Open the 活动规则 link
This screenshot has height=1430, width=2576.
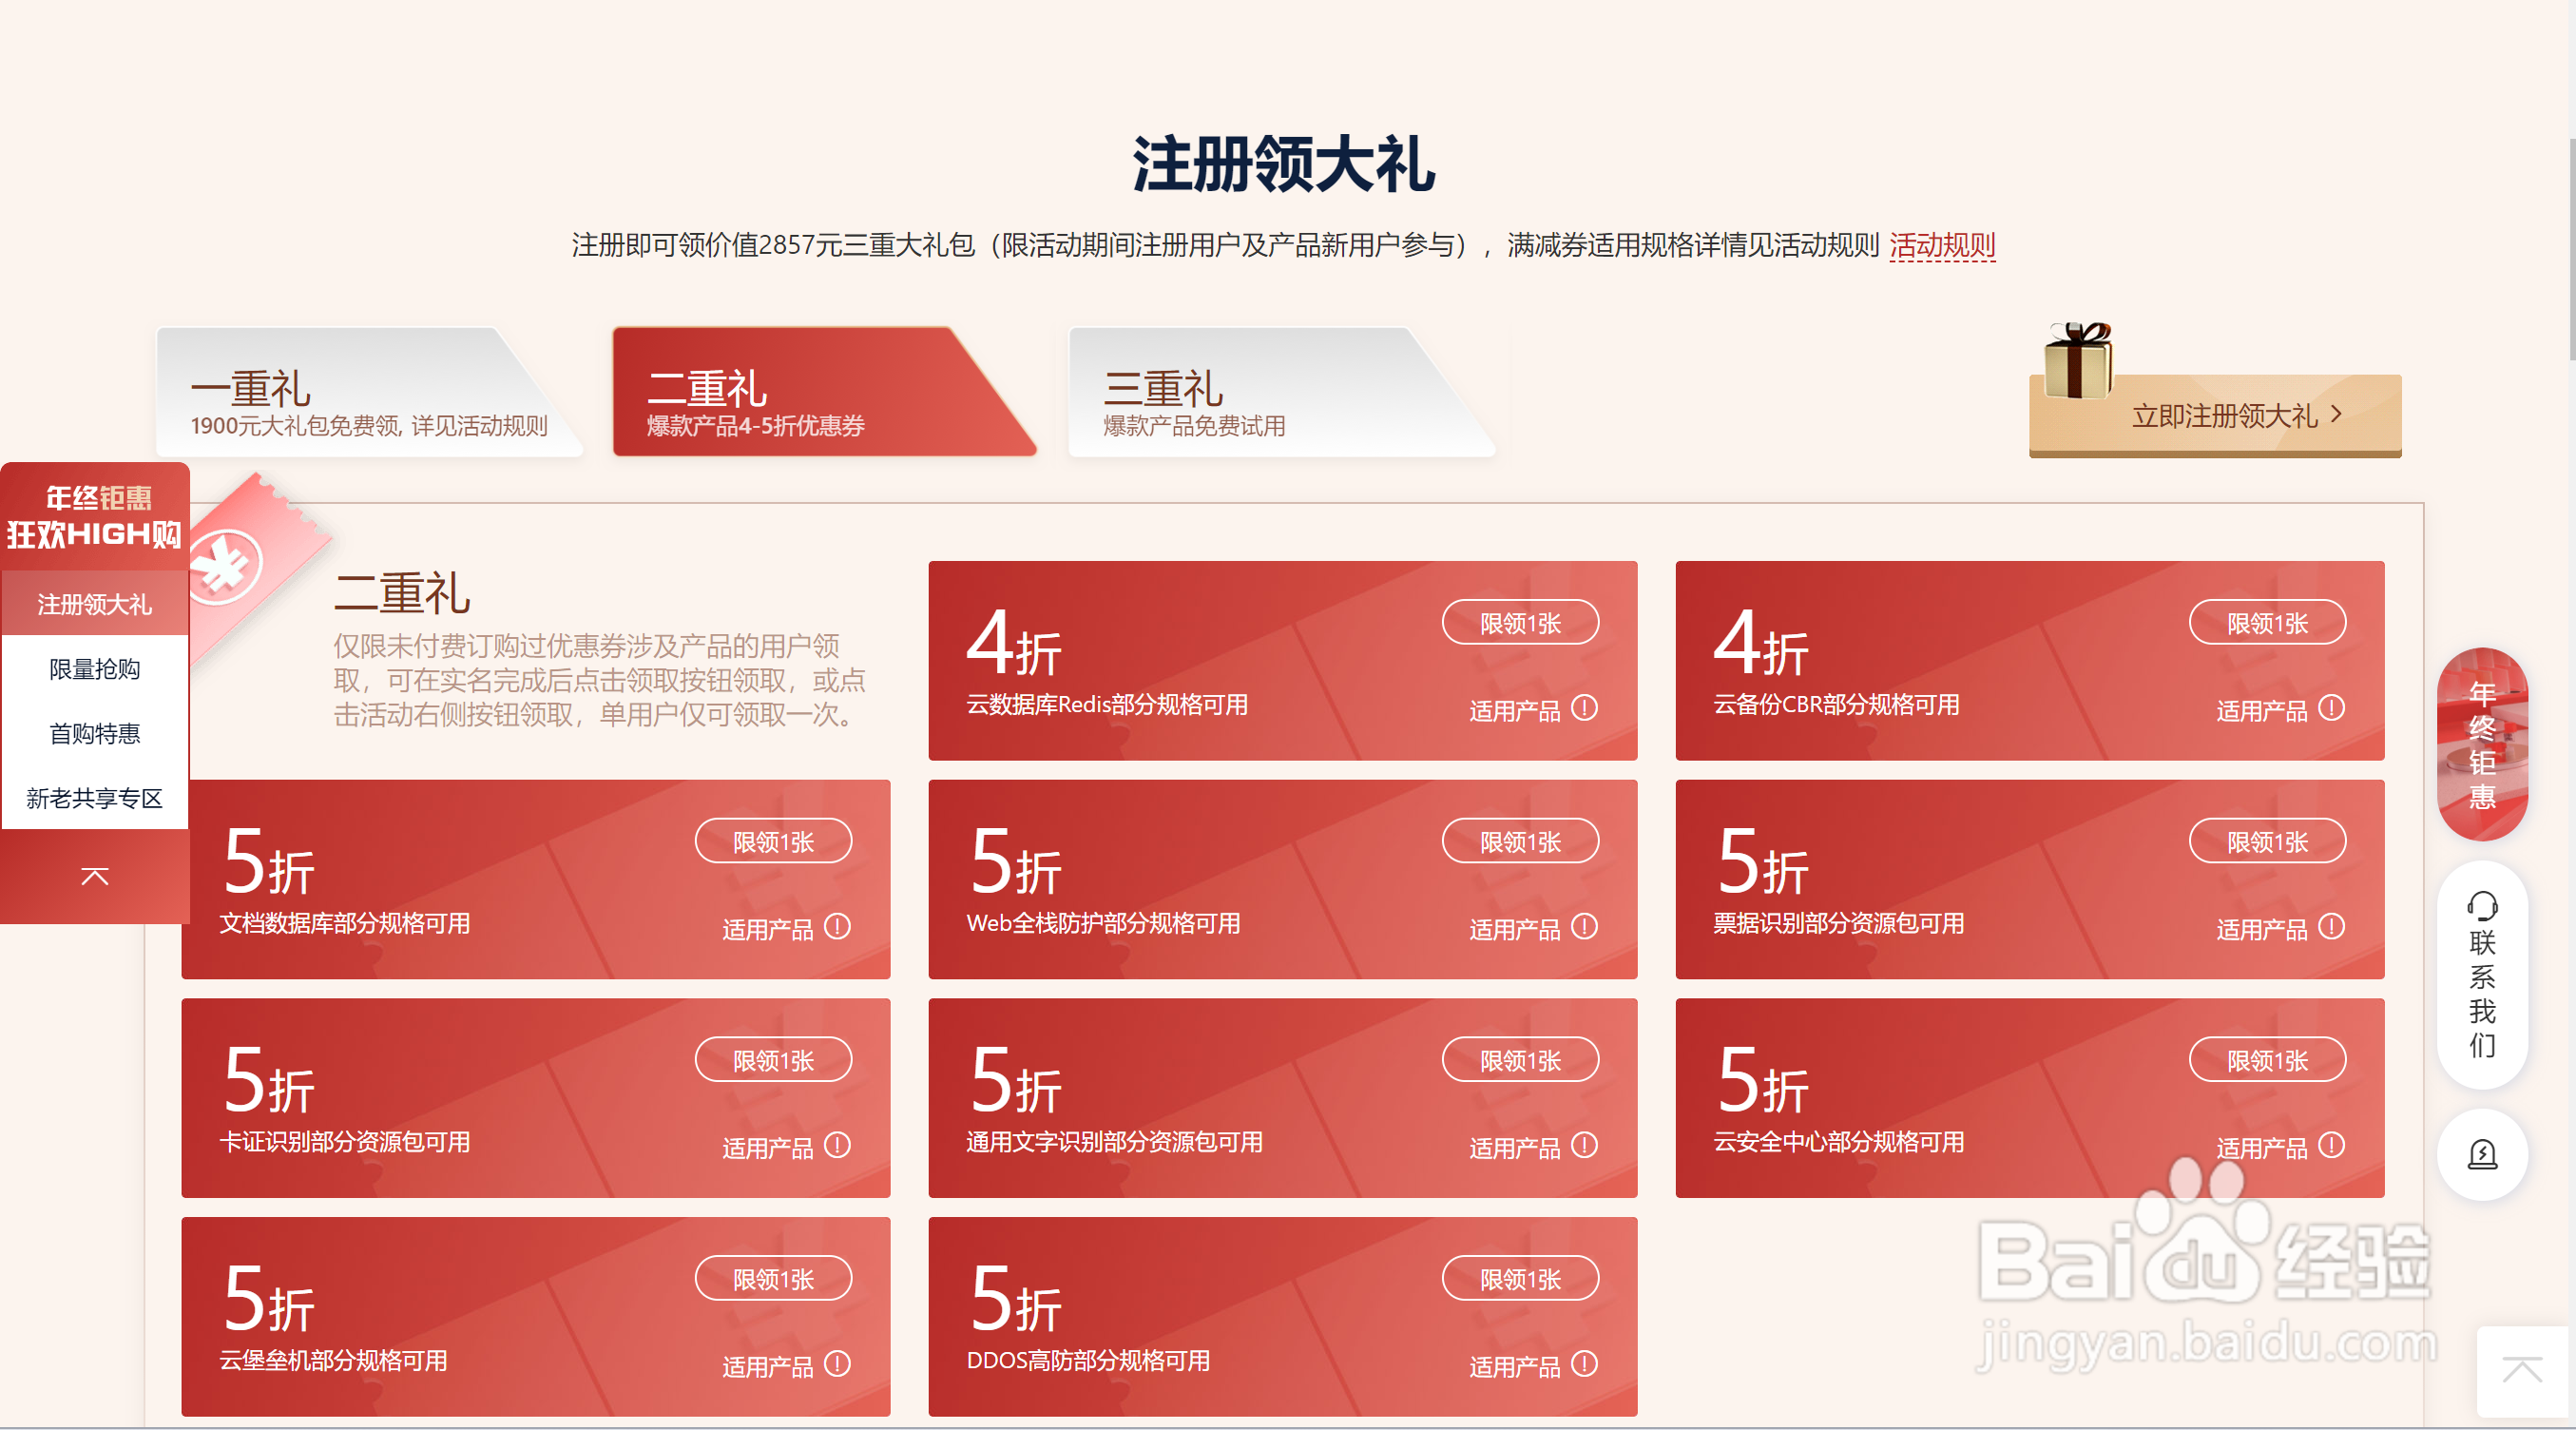tap(1941, 245)
